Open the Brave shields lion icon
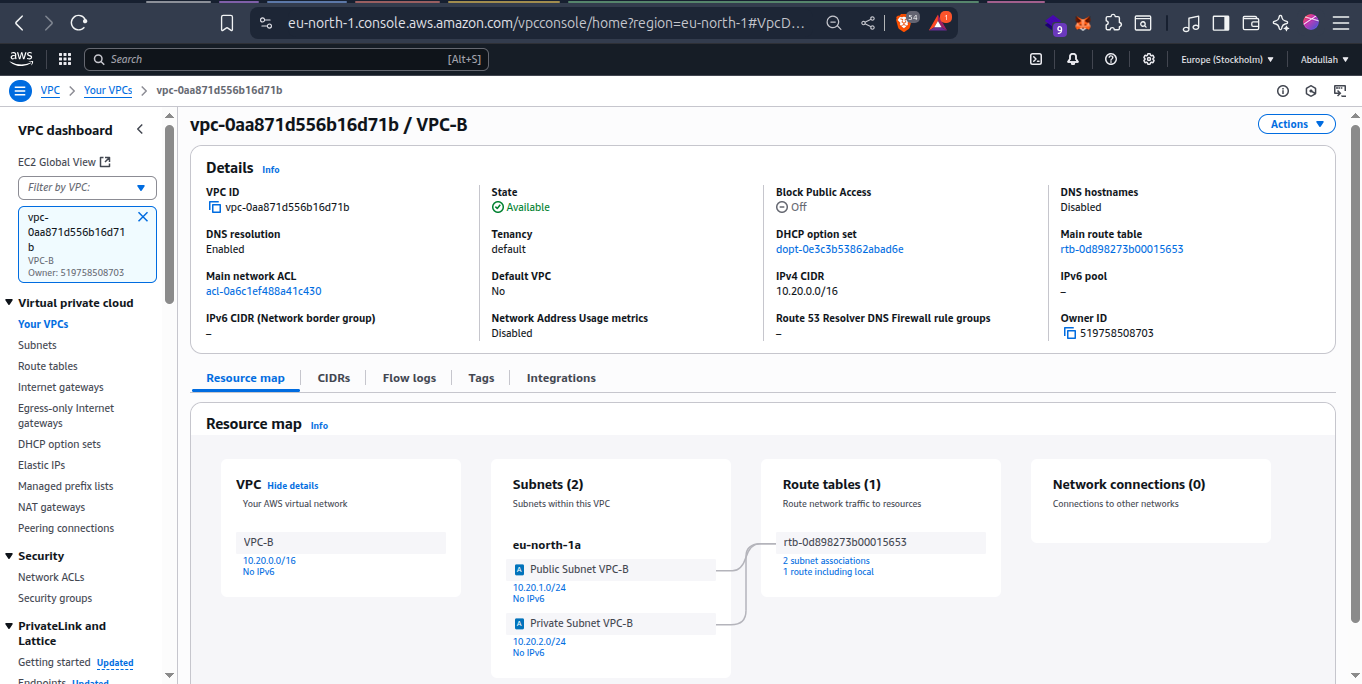 [905, 21]
